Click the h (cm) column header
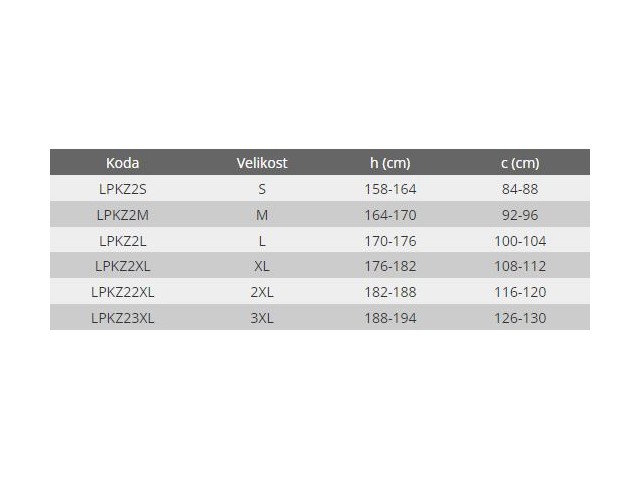Viewport: 640px width, 480px height. pyautogui.click(x=390, y=163)
